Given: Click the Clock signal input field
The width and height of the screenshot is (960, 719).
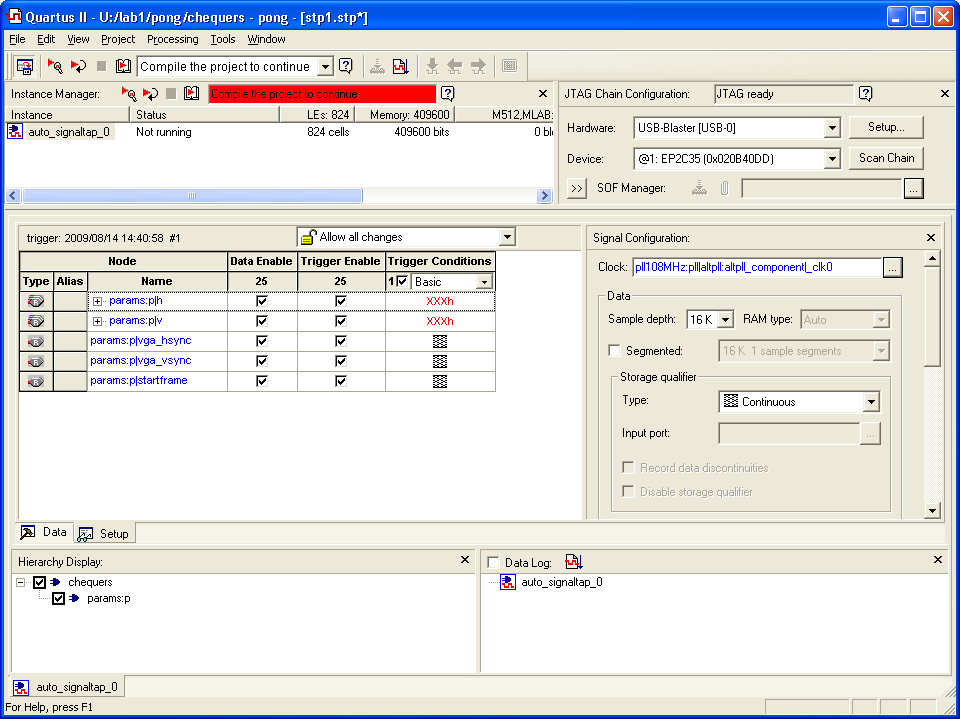Looking at the screenshot, I should point(756,267).
